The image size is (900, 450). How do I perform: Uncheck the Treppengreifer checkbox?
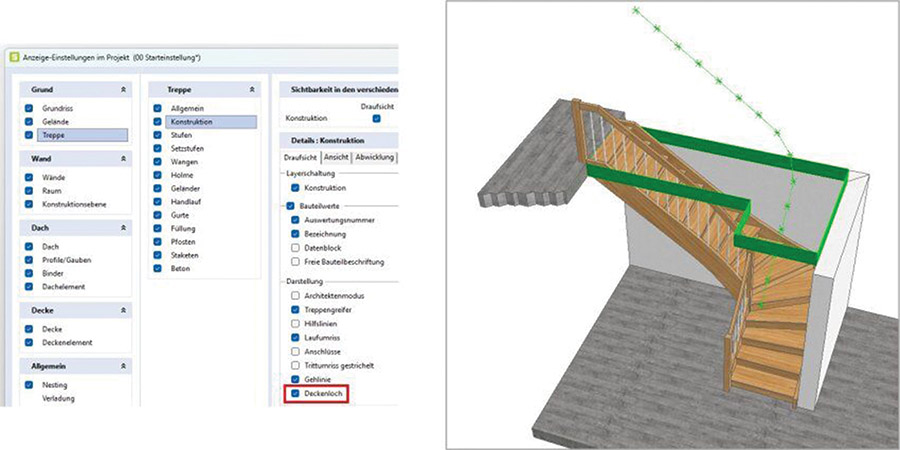click(294, 310)
